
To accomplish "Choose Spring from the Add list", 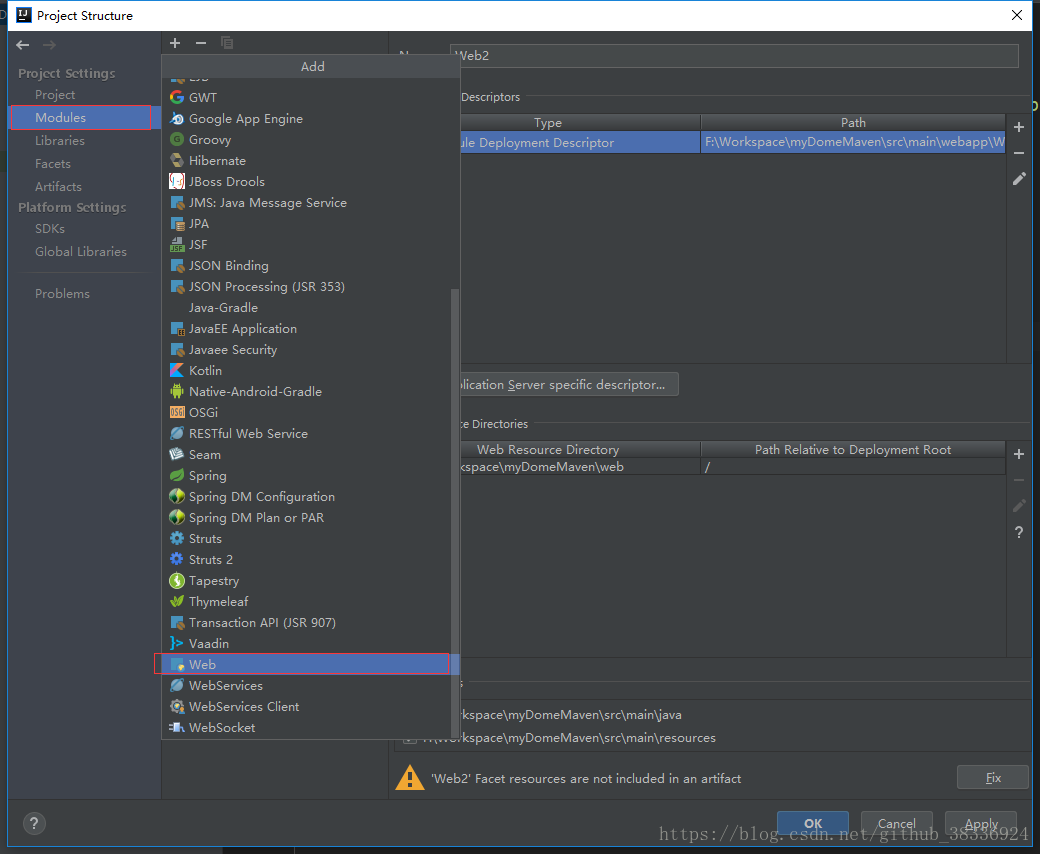I will pyautogui.click(x=305, y=475).
